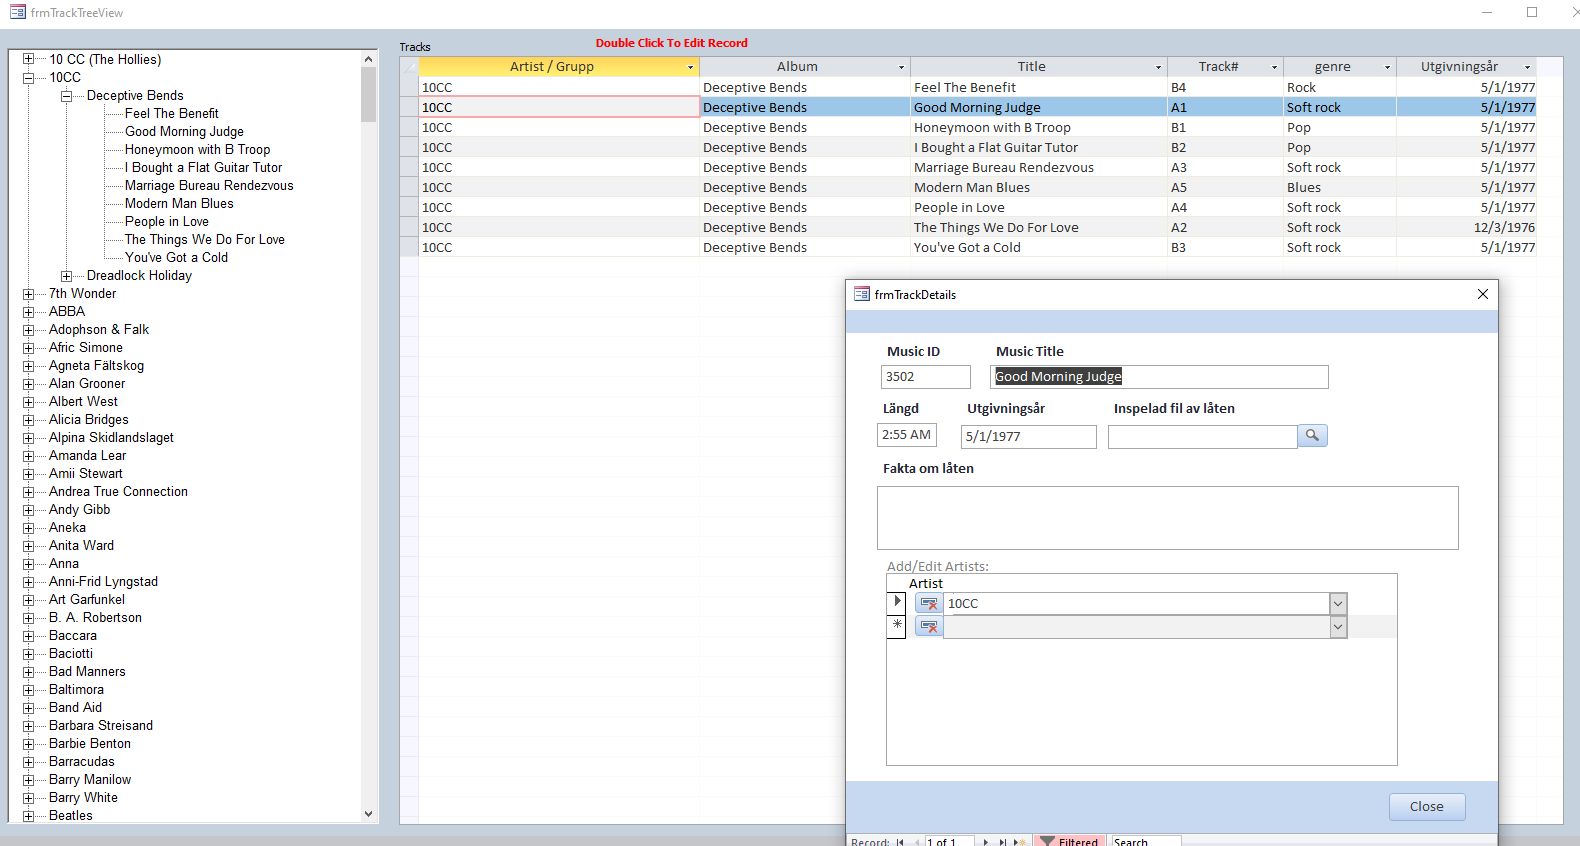This screenshot has height=846, width=1580.
Task: Click the frmTrackDetails form icon in title bar
Action: pyautogui.click(x=861, y=294)
